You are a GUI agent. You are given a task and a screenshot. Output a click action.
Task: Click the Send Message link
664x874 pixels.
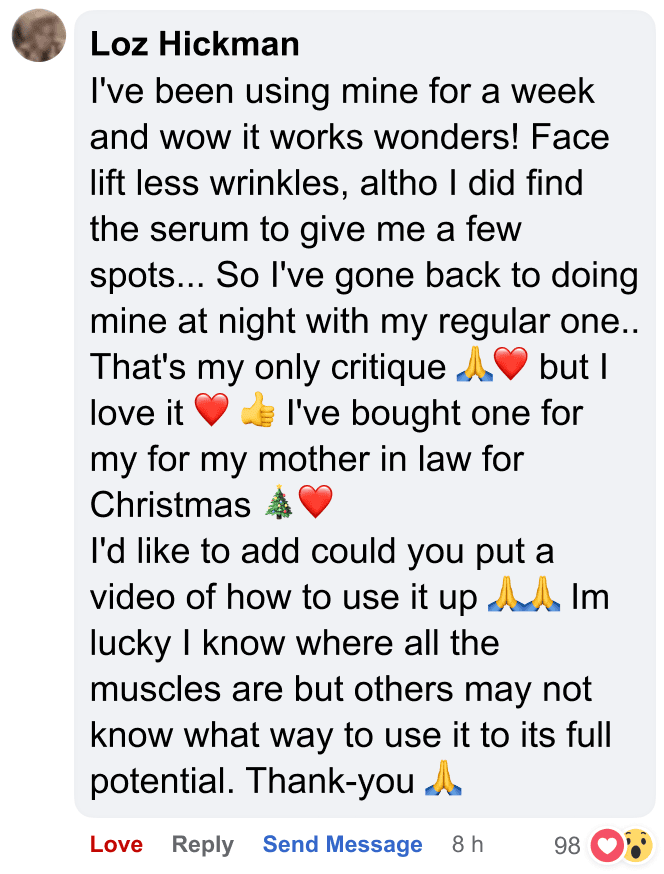click(342, 845)
